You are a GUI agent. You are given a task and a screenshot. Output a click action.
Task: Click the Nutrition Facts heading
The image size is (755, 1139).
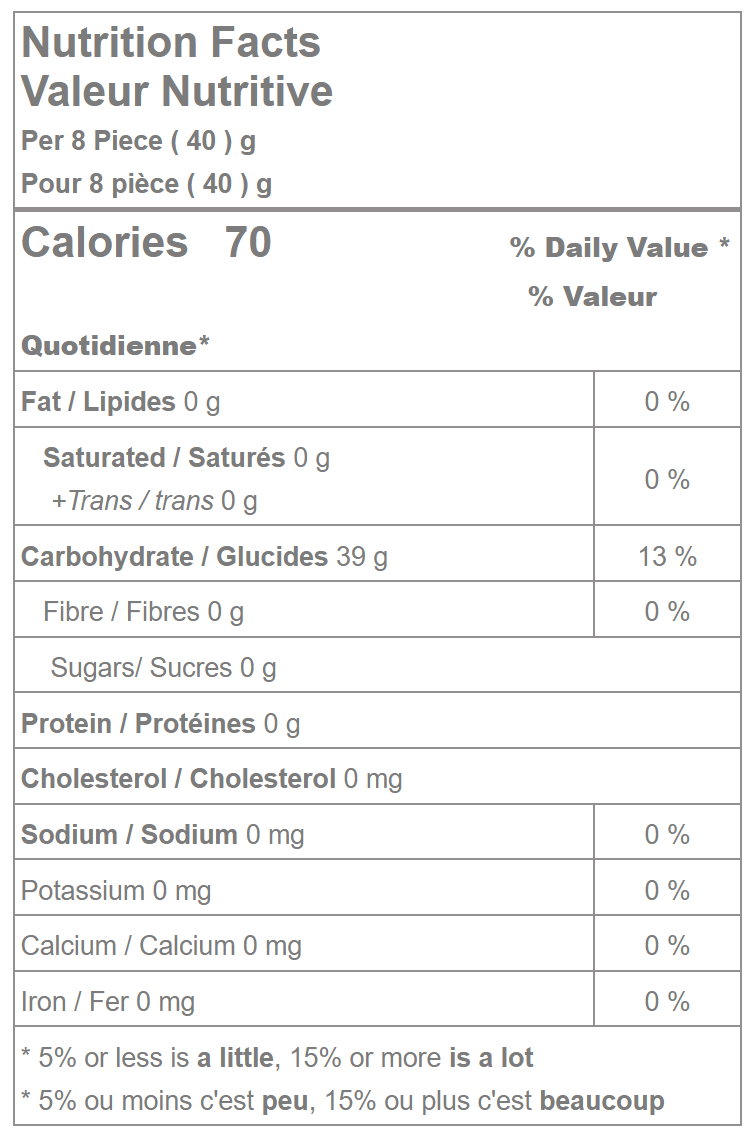pos(171,43)
